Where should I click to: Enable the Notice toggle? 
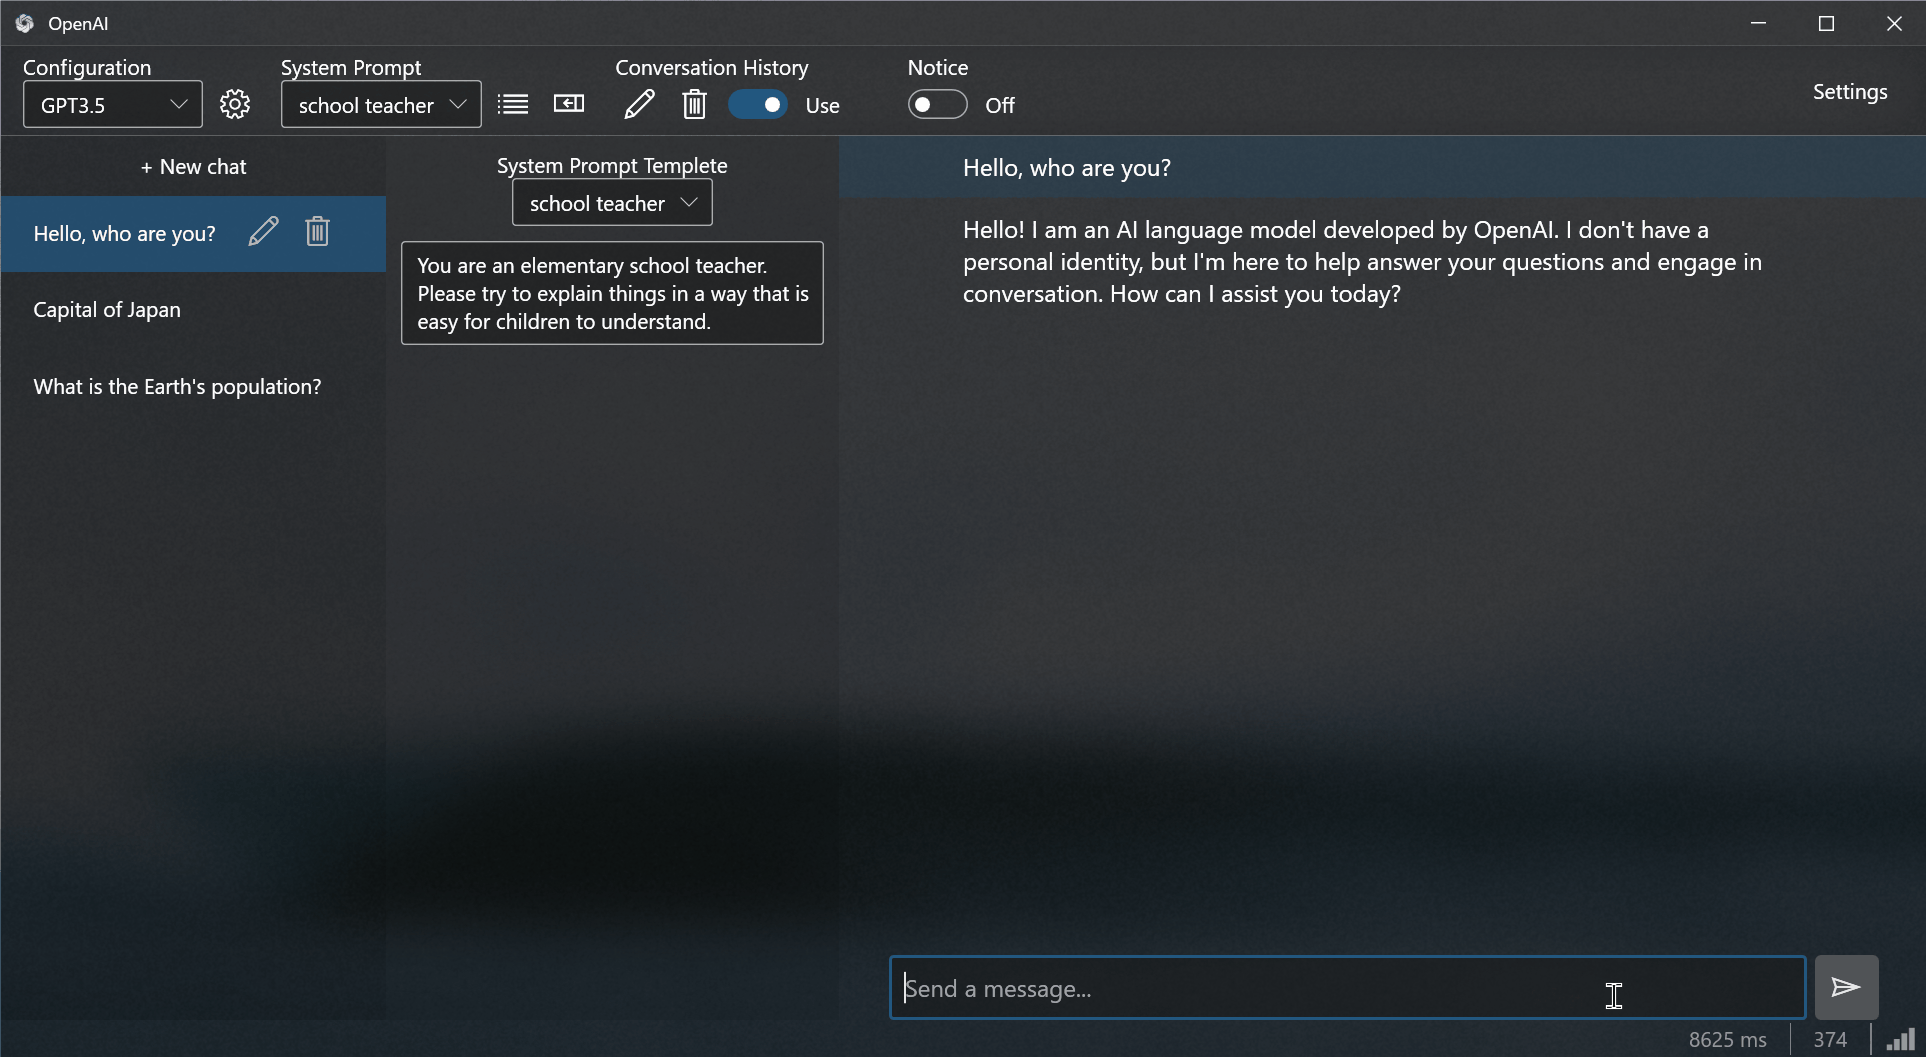pyautogui.click(x=937, y=104)
